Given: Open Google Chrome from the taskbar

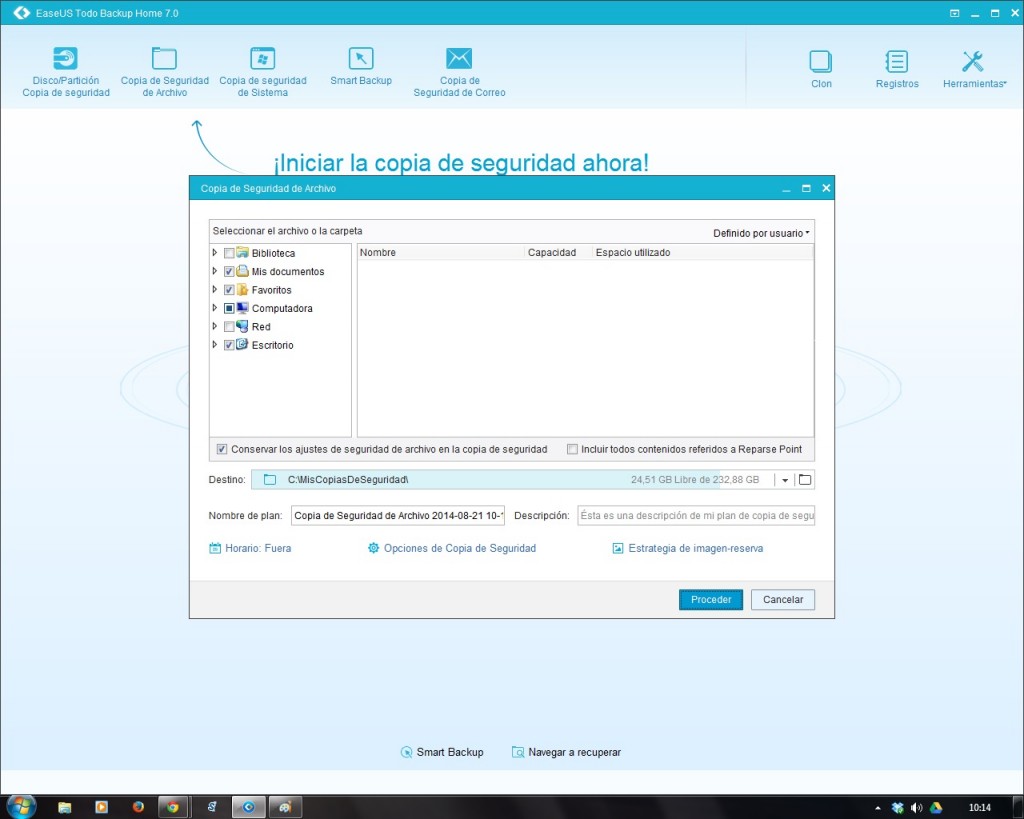Looking at the screenshot, I should point(173,806).
